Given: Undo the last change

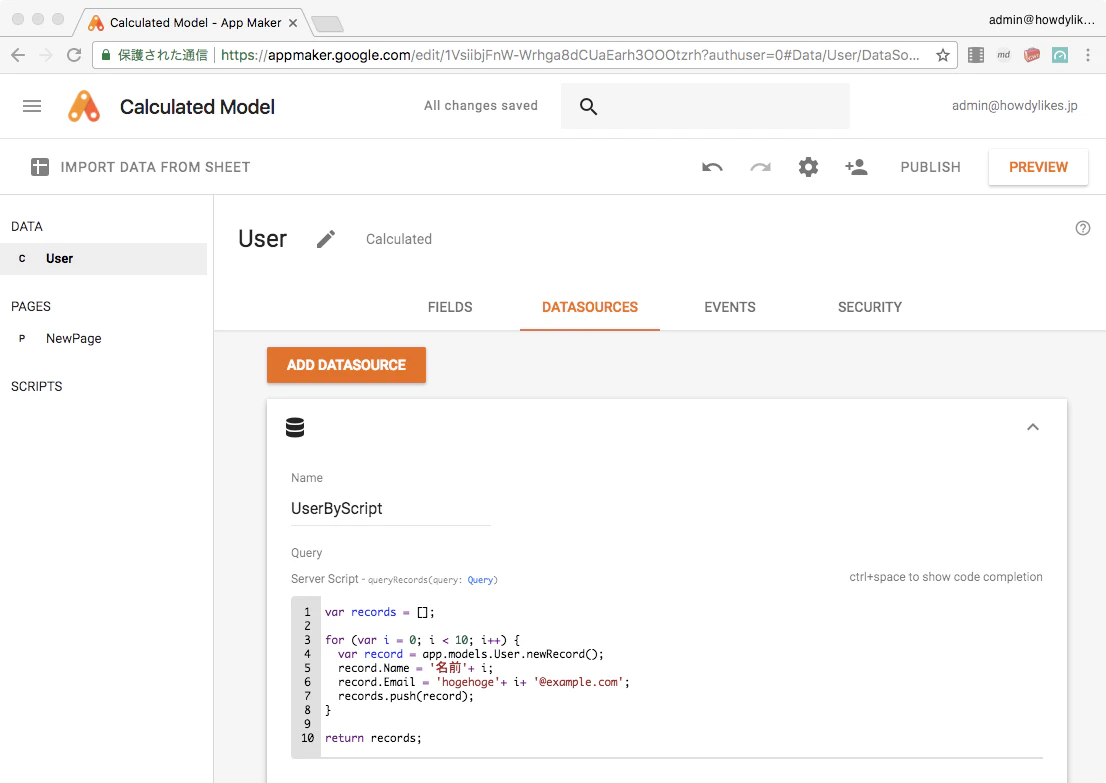Looking at the screenshot, I should point(712,167).
